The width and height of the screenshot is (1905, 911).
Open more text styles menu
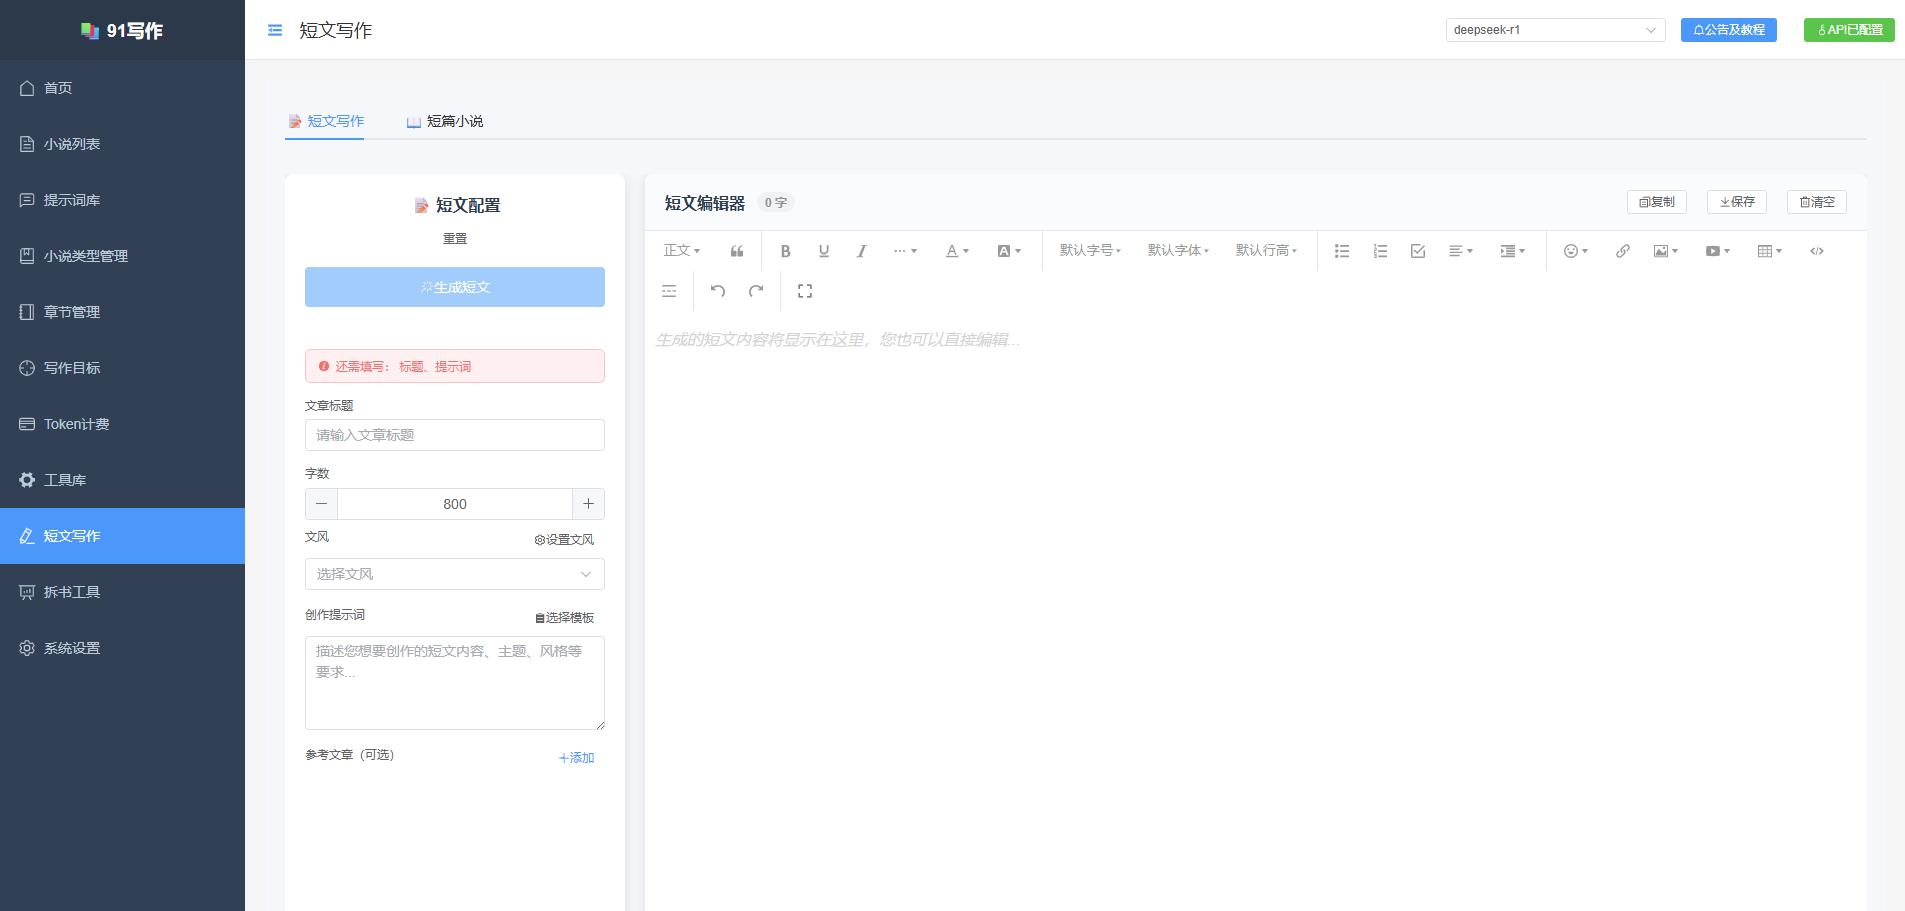point(905,251)
